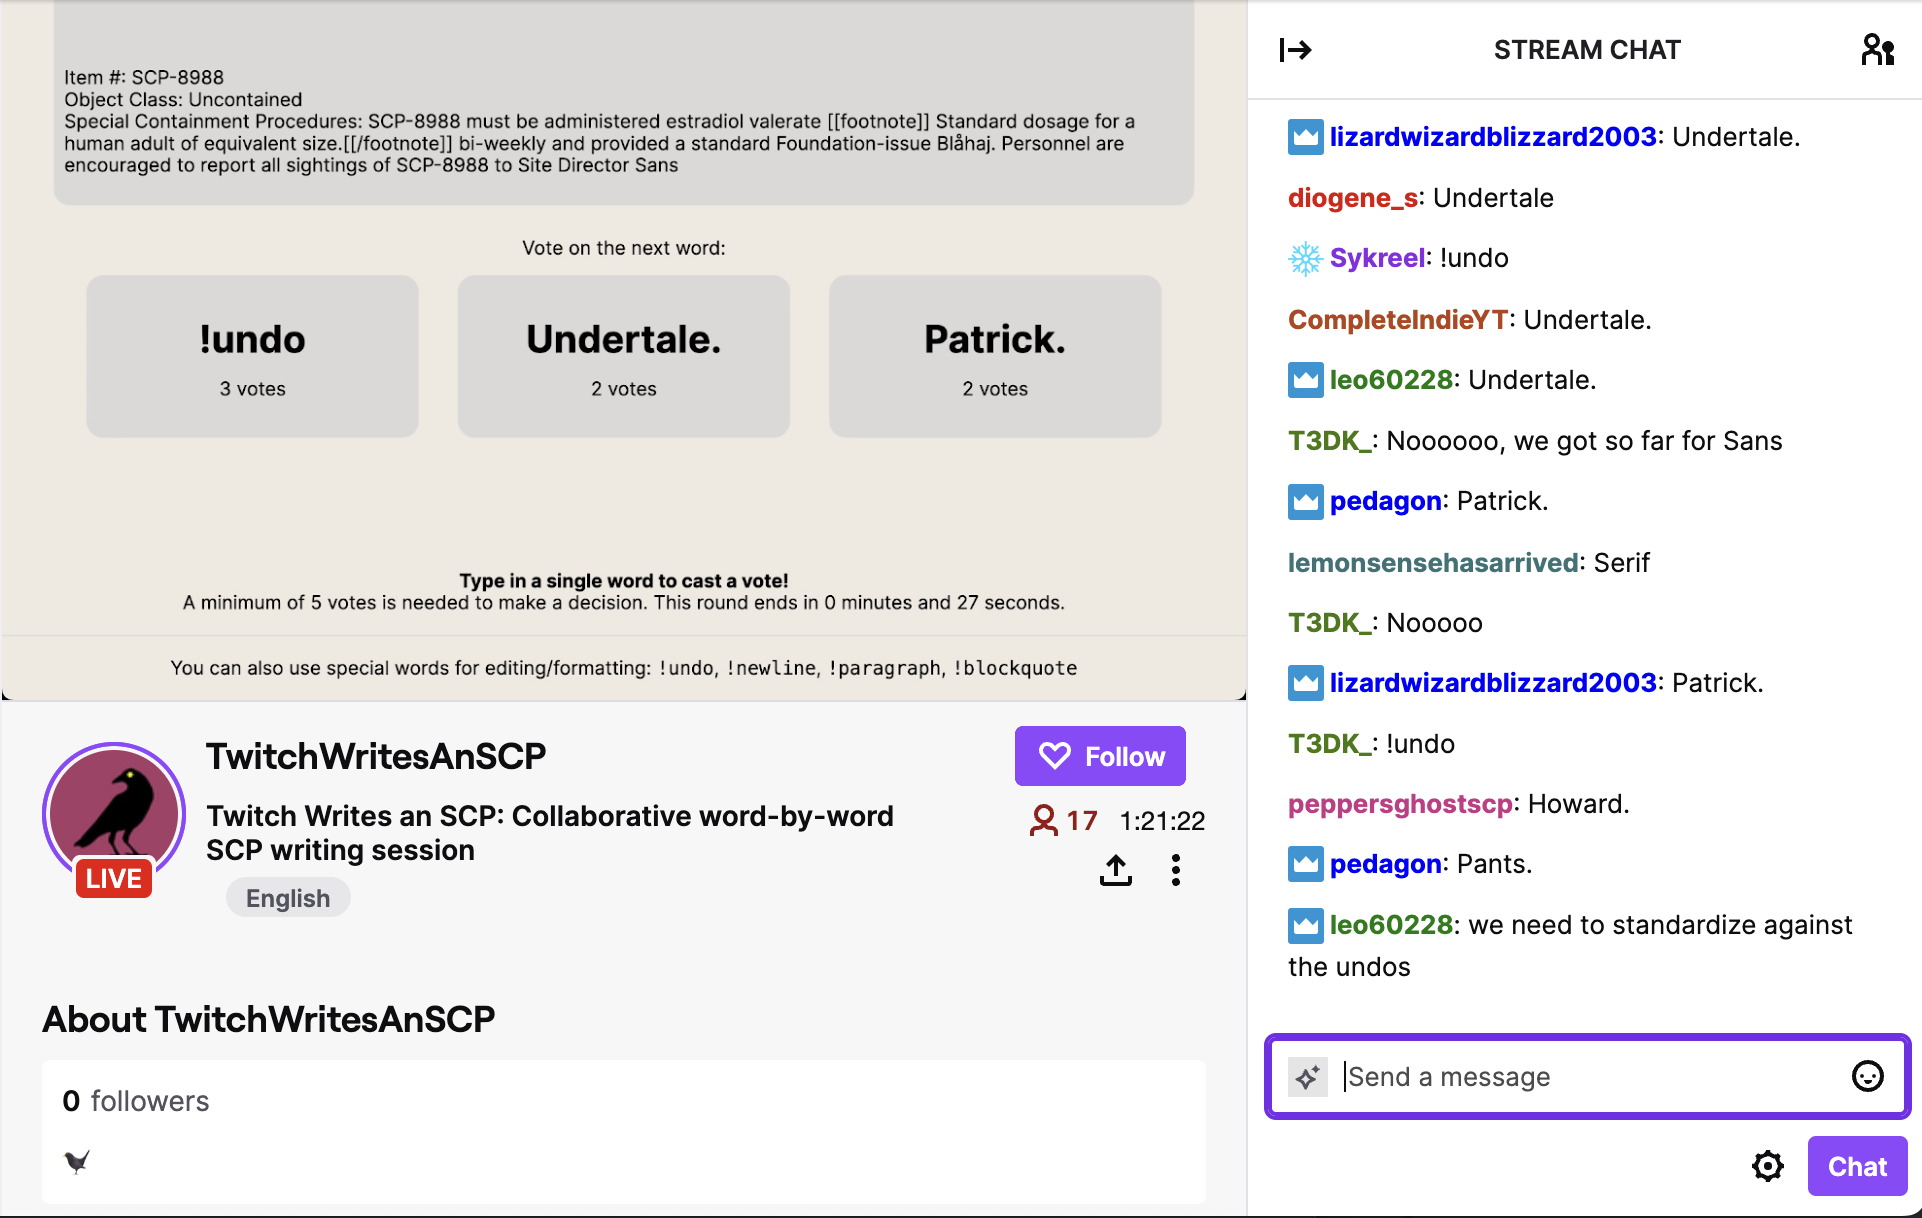Click the viewer count person icon
Screen dimensions: 1922x1218
click(x=1043, y=820)
